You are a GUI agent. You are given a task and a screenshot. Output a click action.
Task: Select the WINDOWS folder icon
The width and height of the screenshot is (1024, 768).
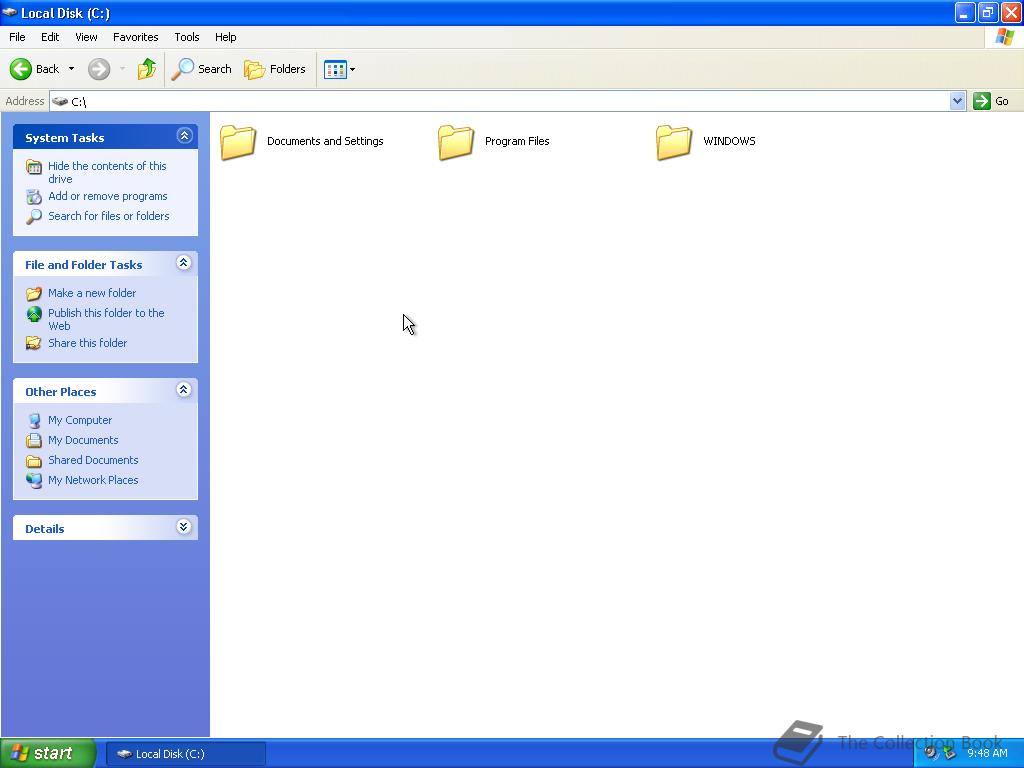pos(674,142)
